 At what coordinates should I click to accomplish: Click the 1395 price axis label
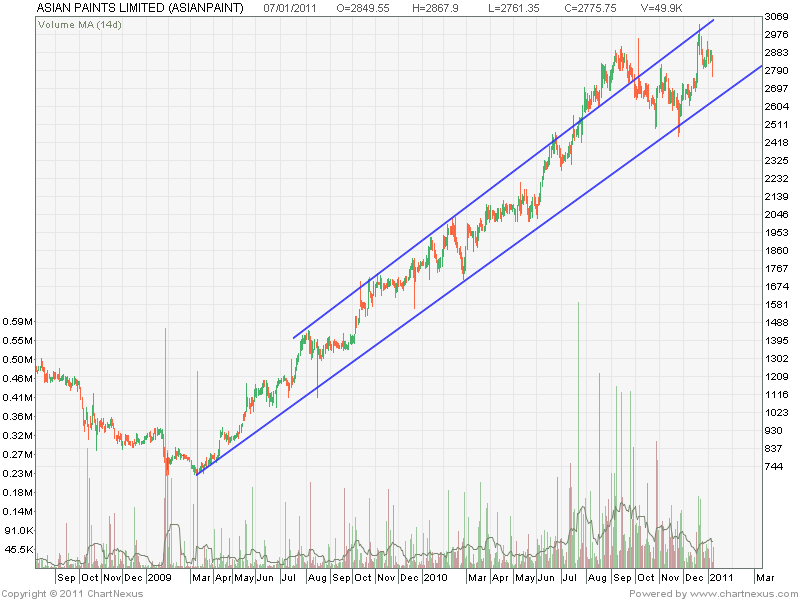(776, 340)
